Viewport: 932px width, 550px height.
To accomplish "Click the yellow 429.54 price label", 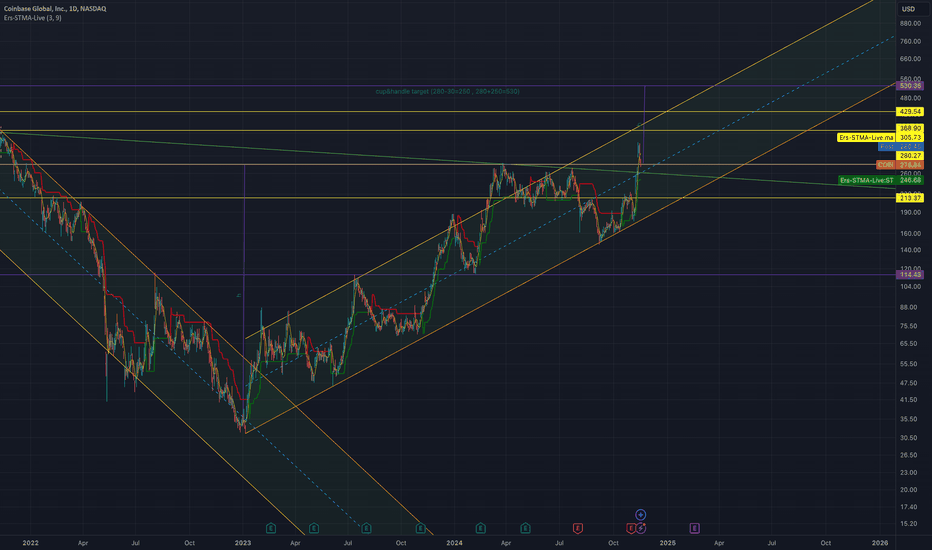I will pos(910,112).
